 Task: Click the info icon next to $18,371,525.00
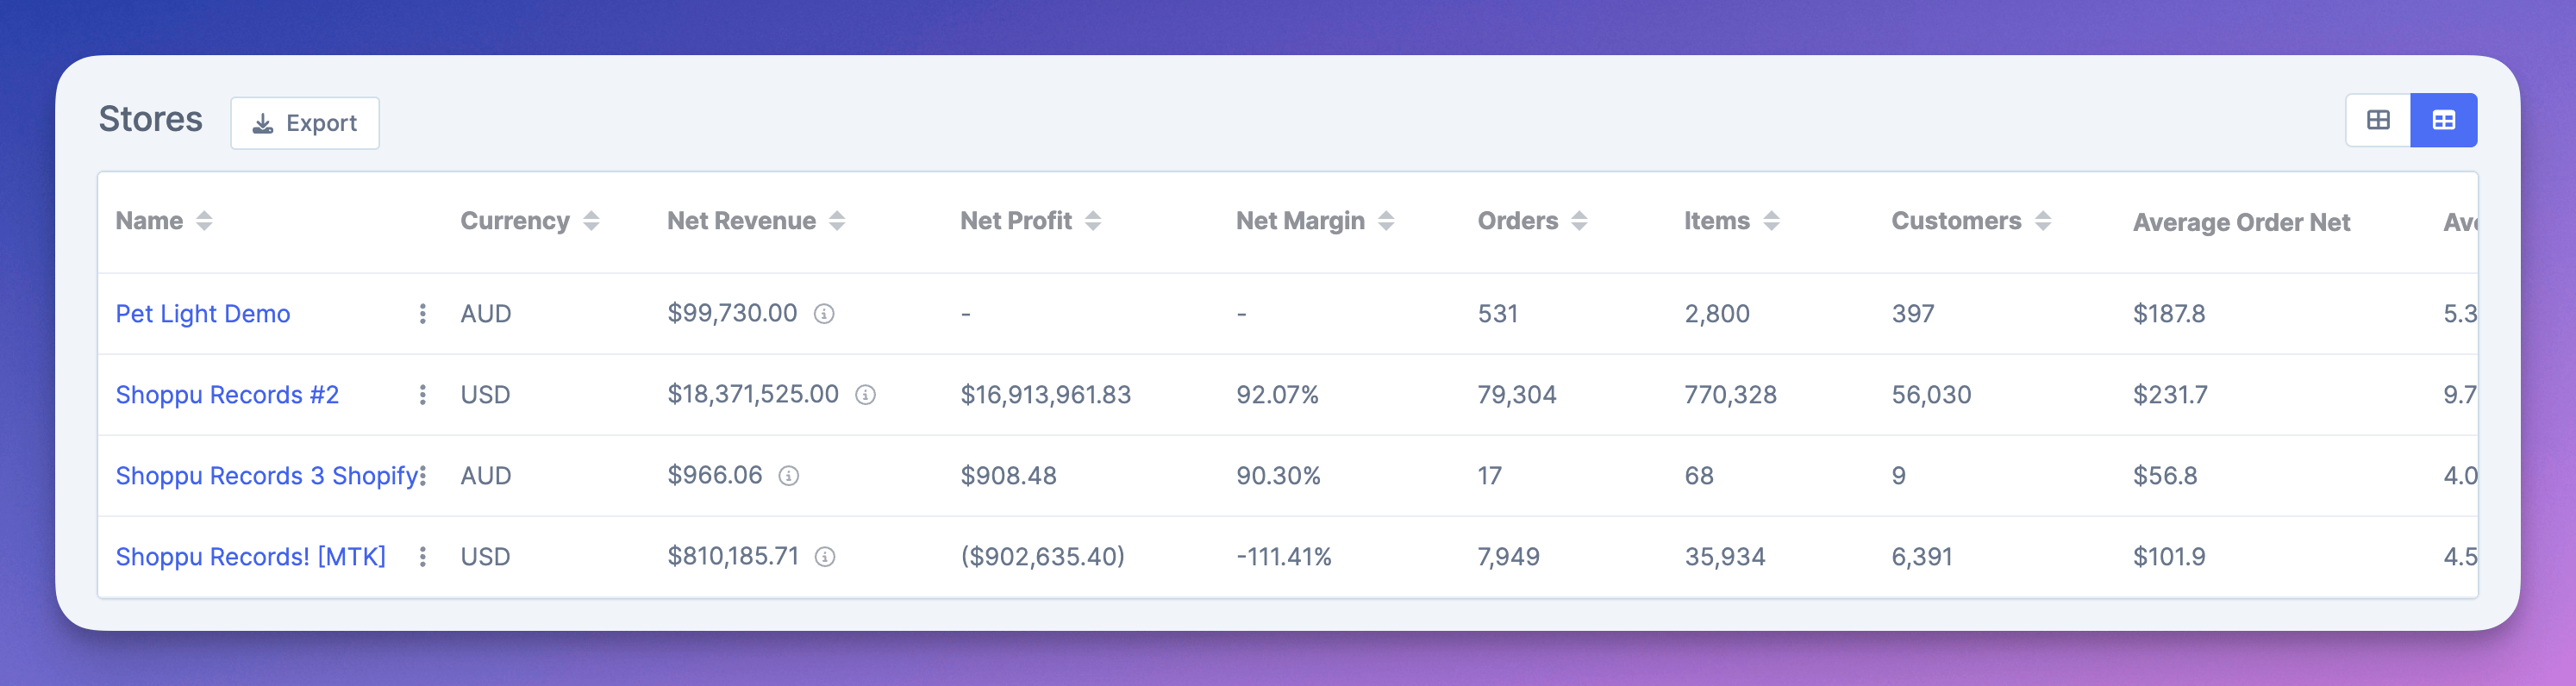[865, 395]
